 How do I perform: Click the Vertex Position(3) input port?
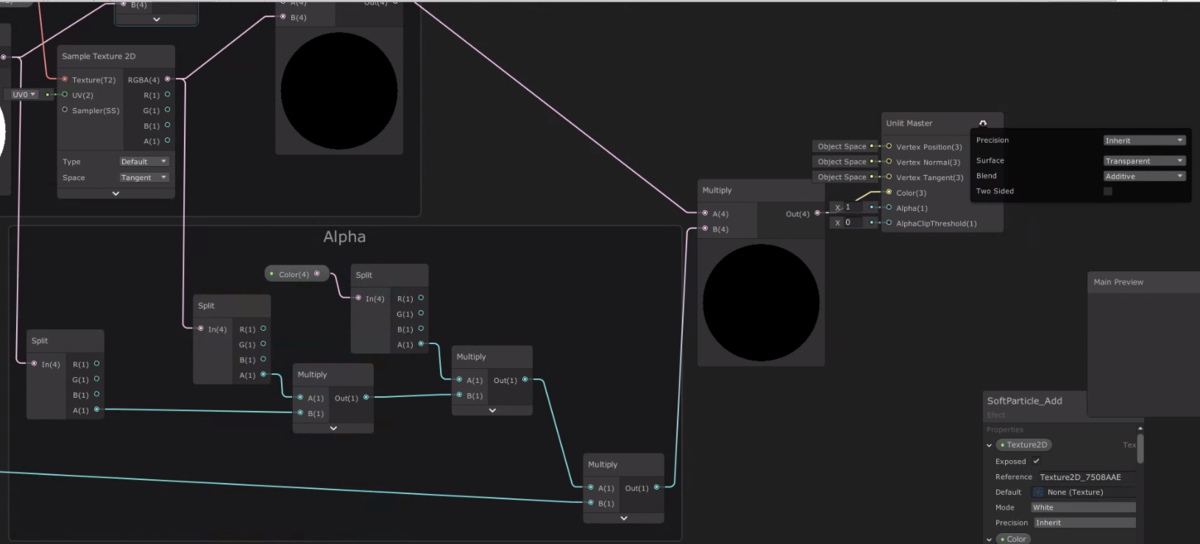[889, 146]
